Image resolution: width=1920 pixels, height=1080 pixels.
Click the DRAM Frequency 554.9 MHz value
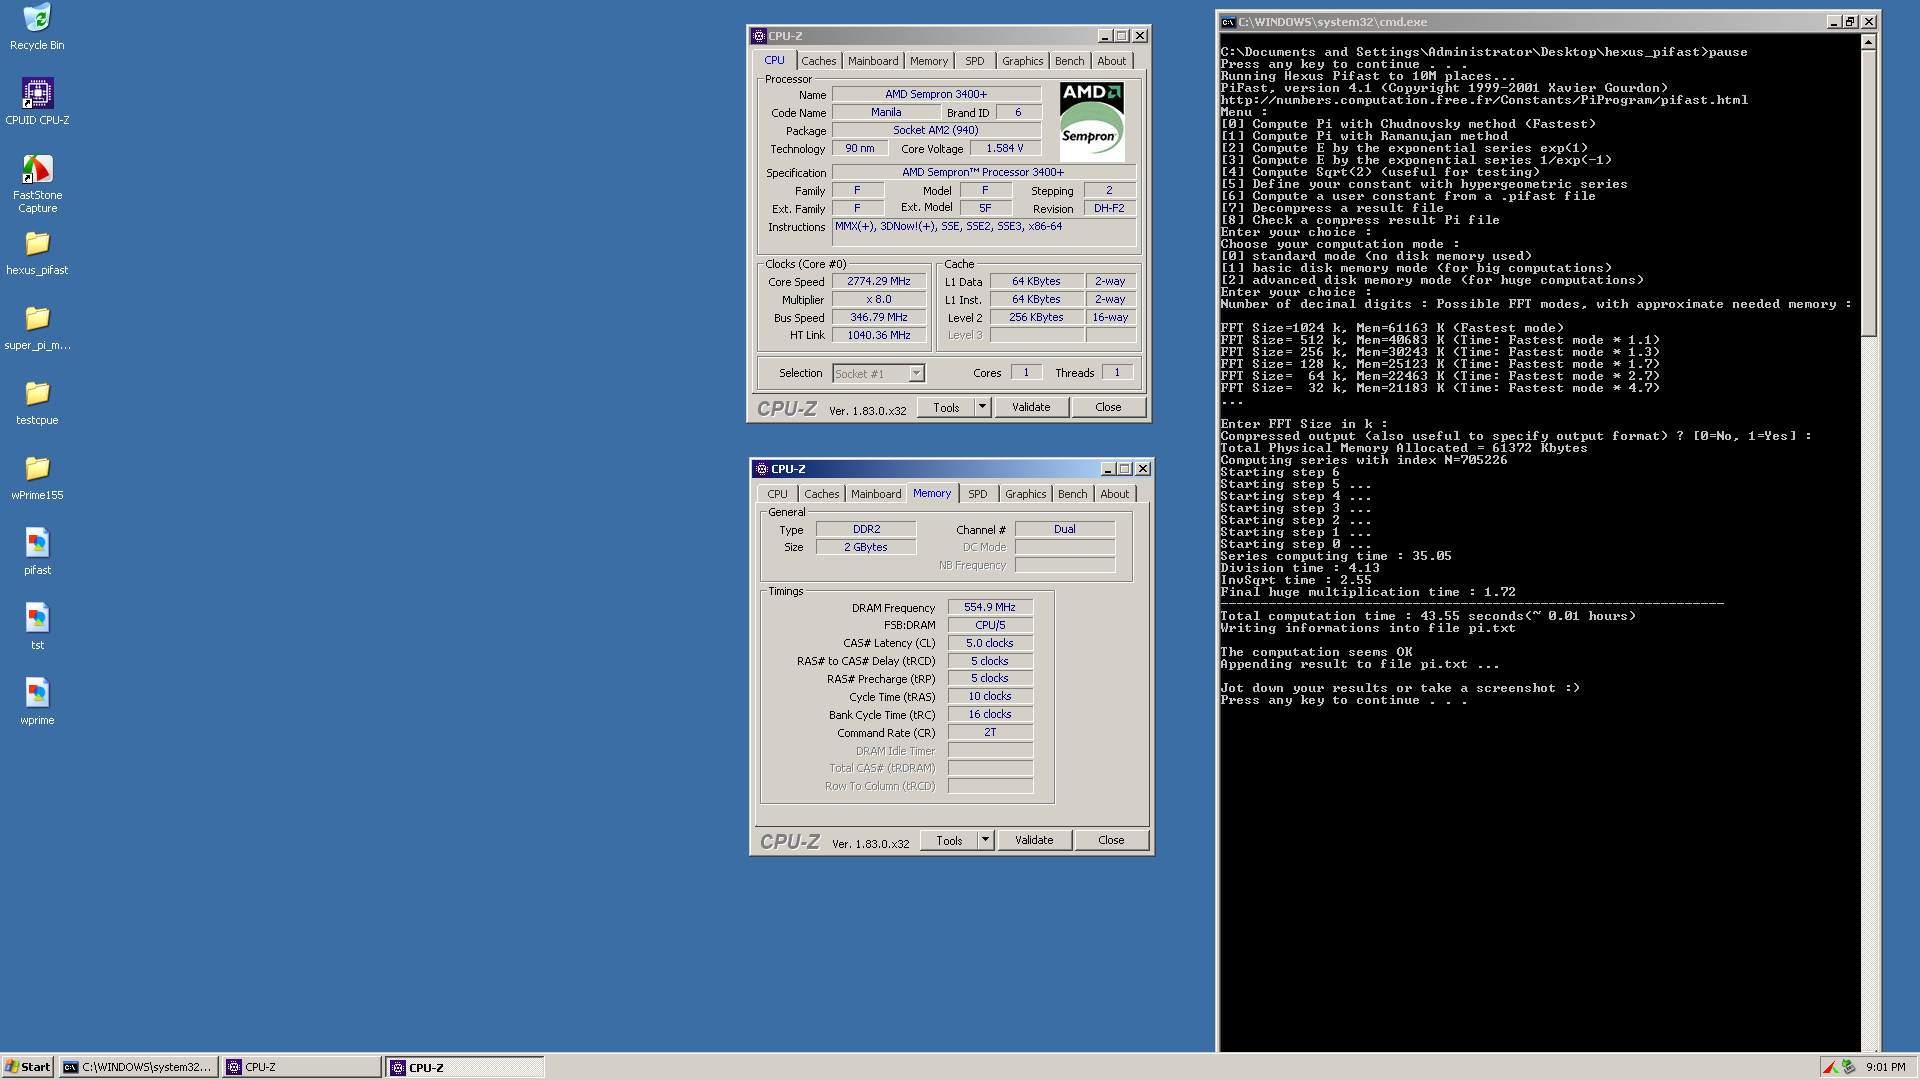point(990,607)
